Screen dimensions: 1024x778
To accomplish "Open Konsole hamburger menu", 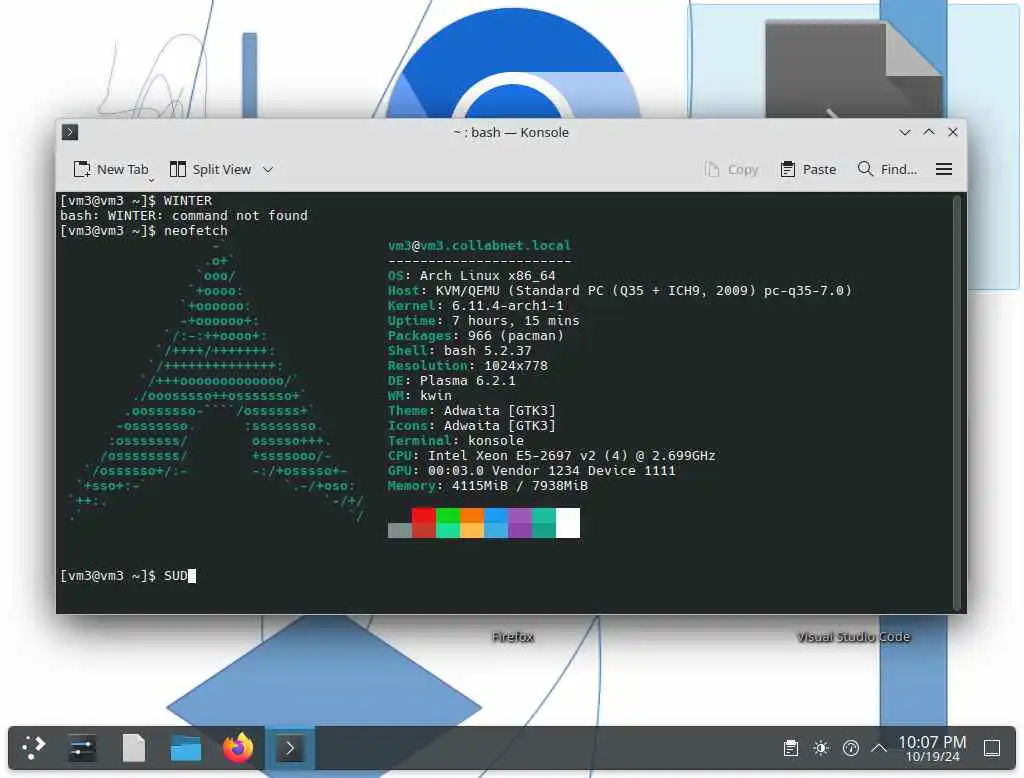I will (943, 169).
